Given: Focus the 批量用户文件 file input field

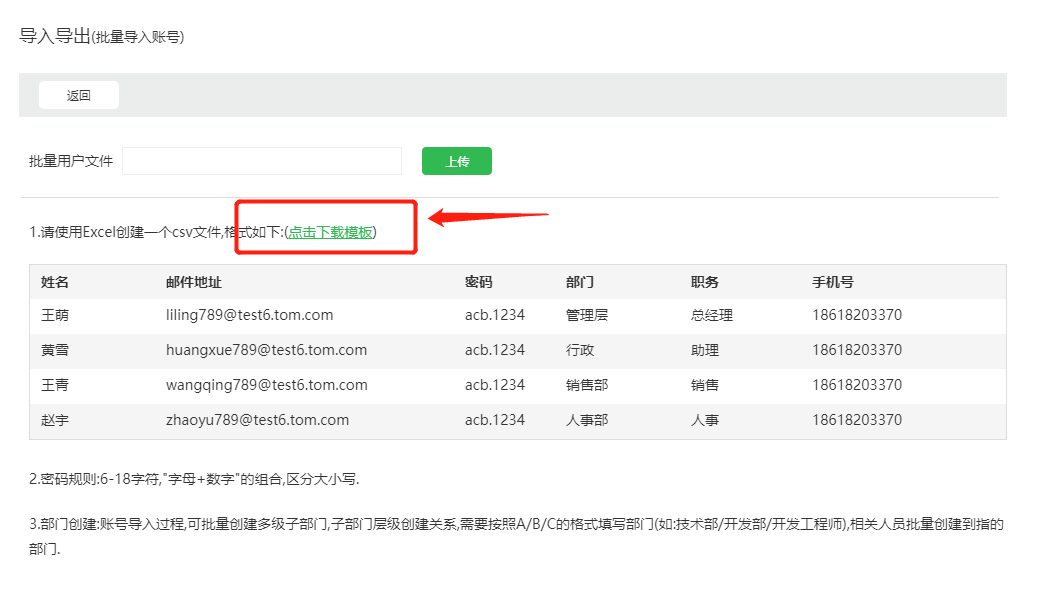Looking at the screenshot, I should 262,161.
